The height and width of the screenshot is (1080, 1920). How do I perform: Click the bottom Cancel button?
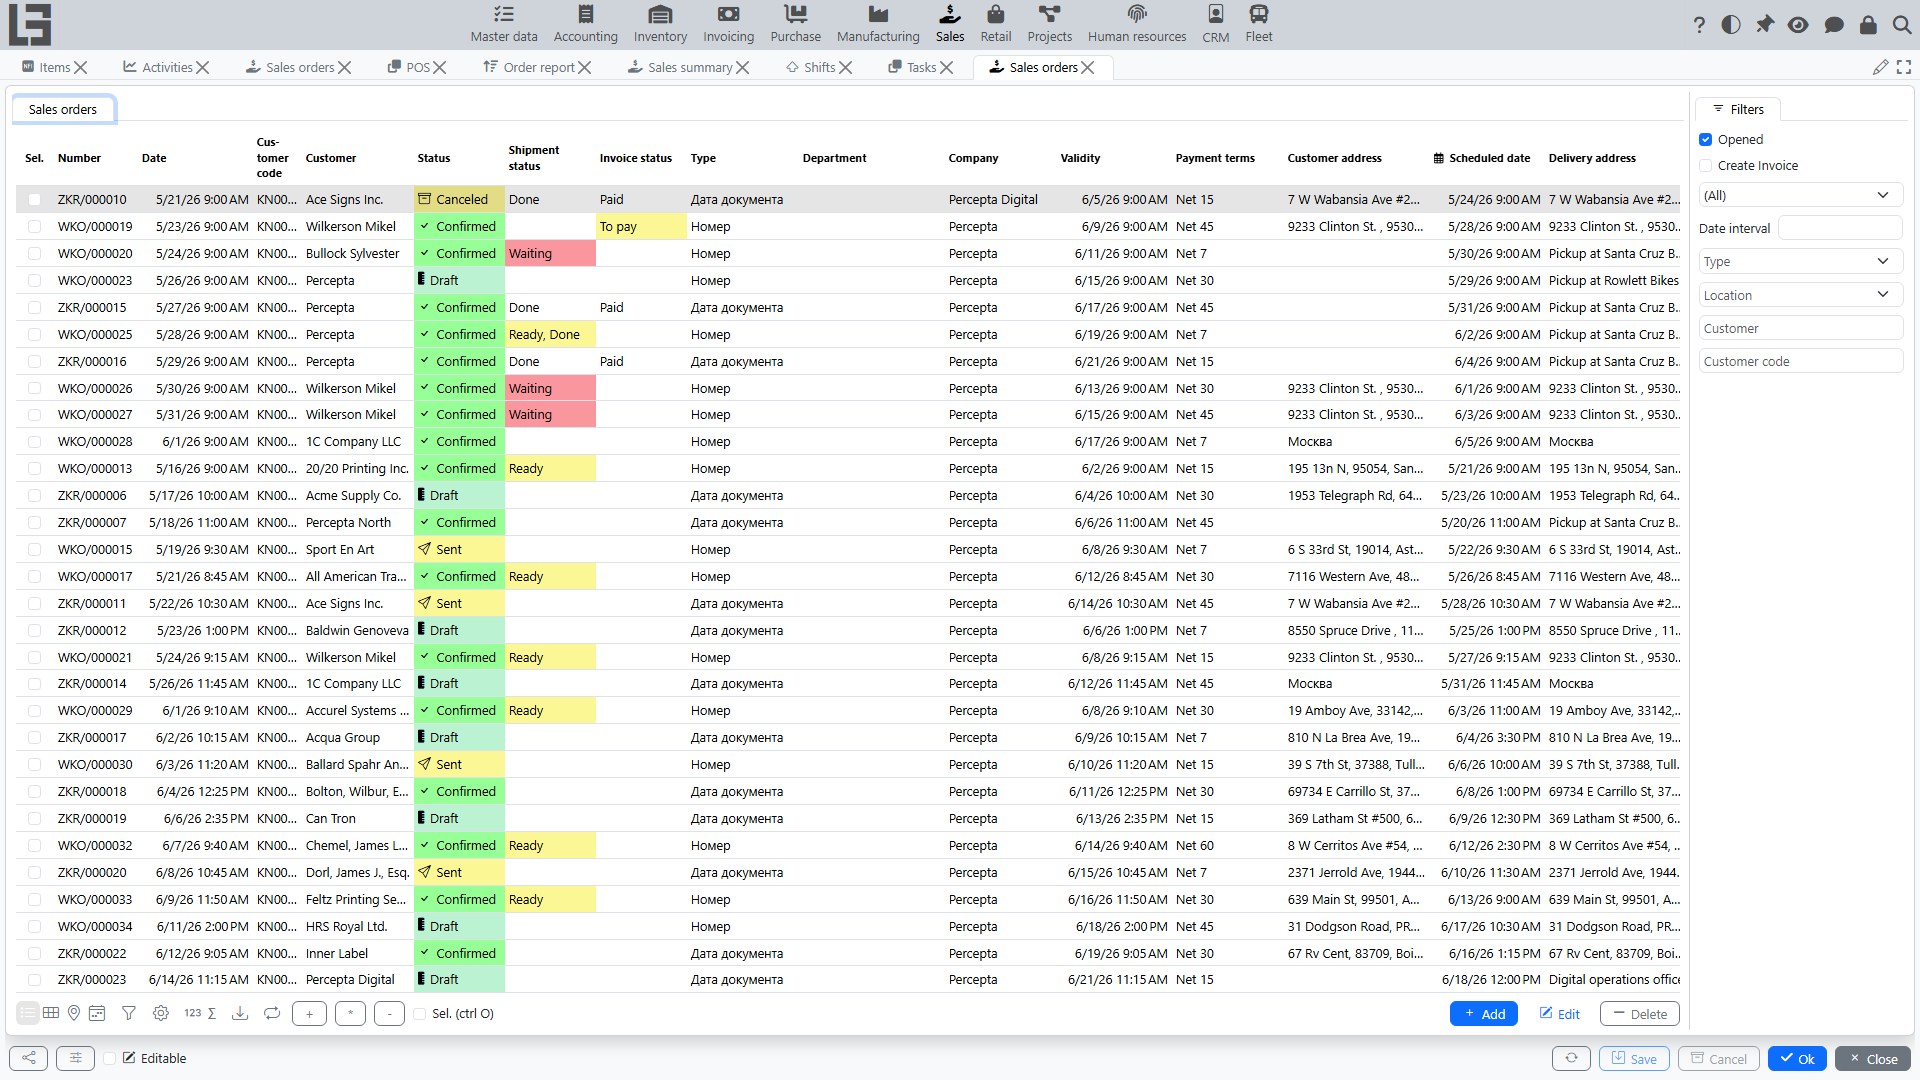click(1718, 1058)
